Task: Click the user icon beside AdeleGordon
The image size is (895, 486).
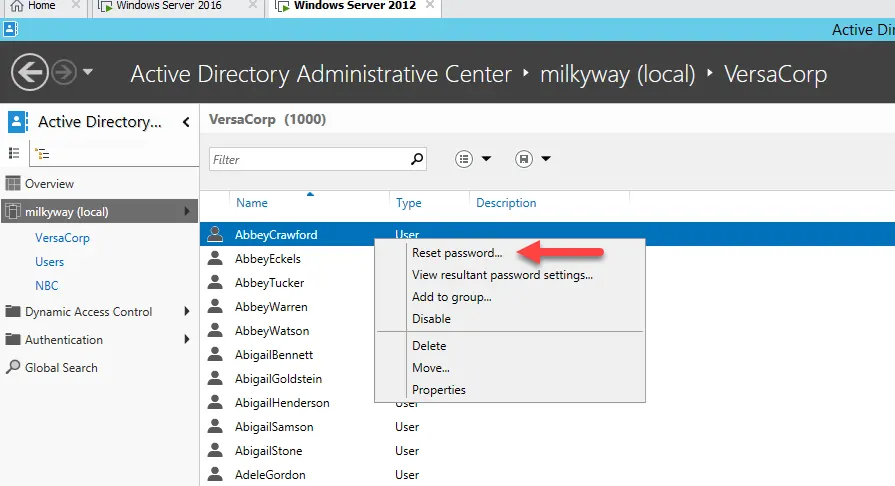Action: [x=215, y=474]
